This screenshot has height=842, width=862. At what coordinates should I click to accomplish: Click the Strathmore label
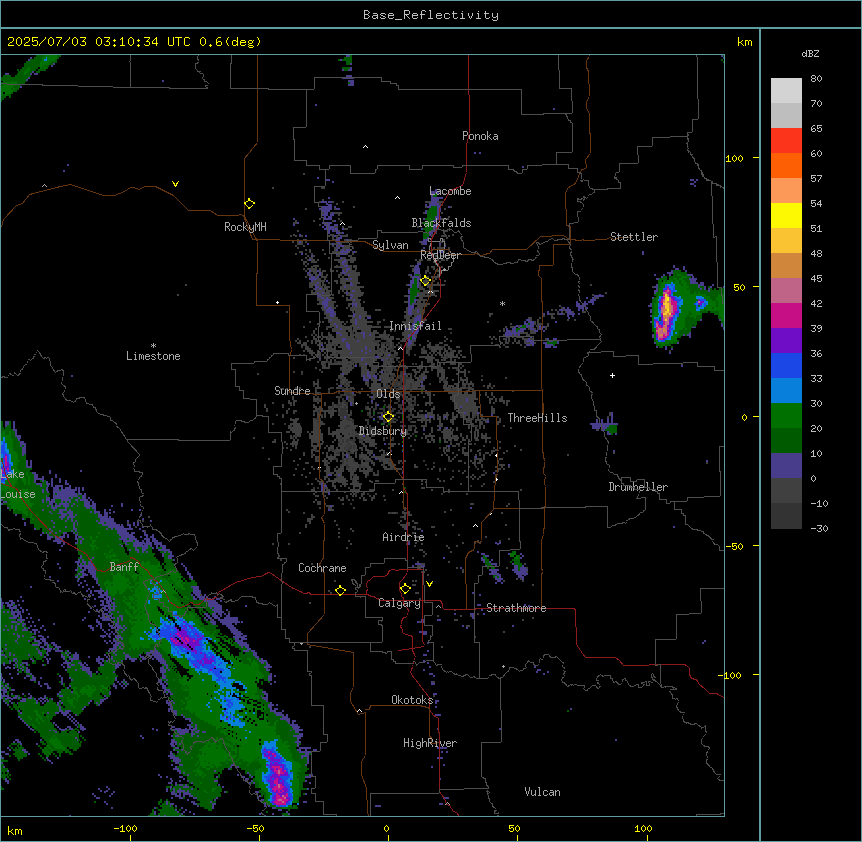click(516, 608)
